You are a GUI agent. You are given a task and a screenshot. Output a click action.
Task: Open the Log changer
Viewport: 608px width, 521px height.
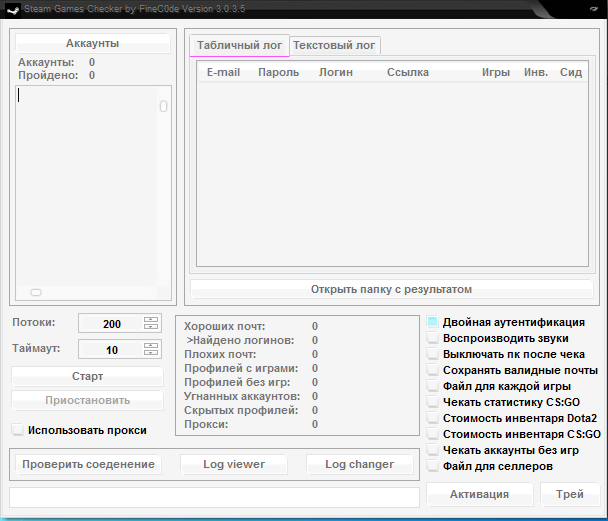point(359,464)
